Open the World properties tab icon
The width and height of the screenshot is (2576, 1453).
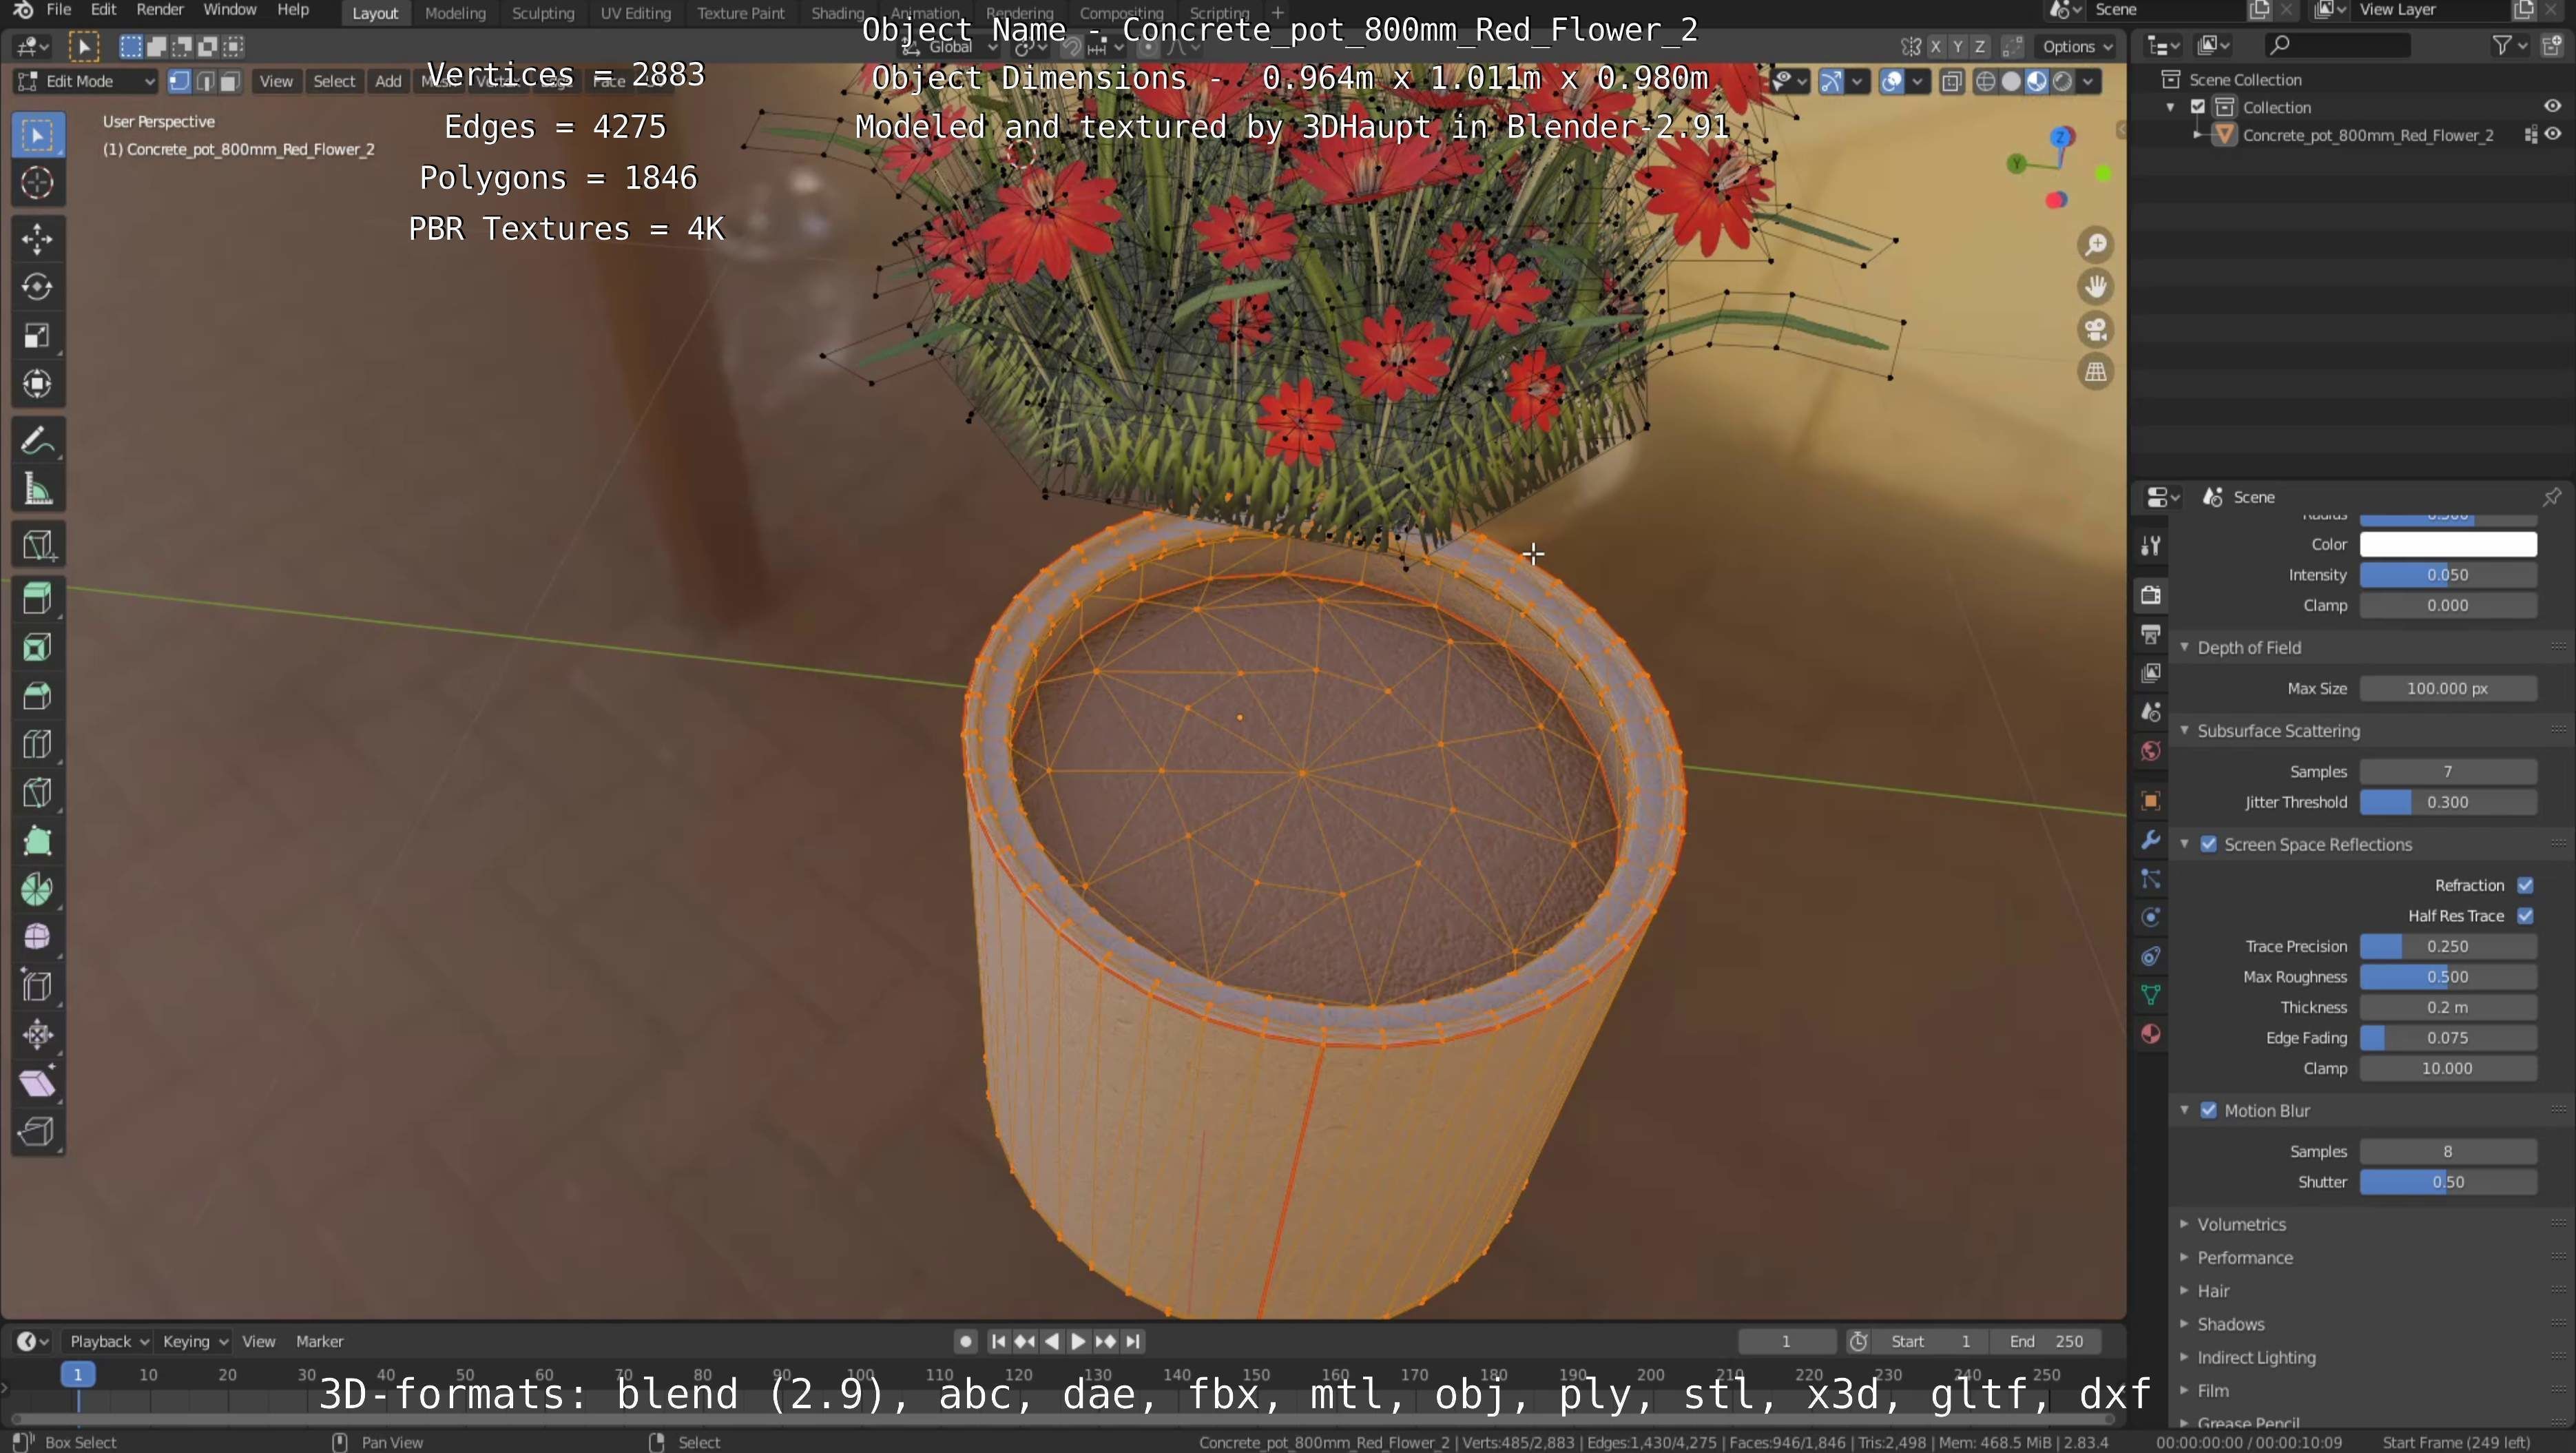(x=2150, y=751)
